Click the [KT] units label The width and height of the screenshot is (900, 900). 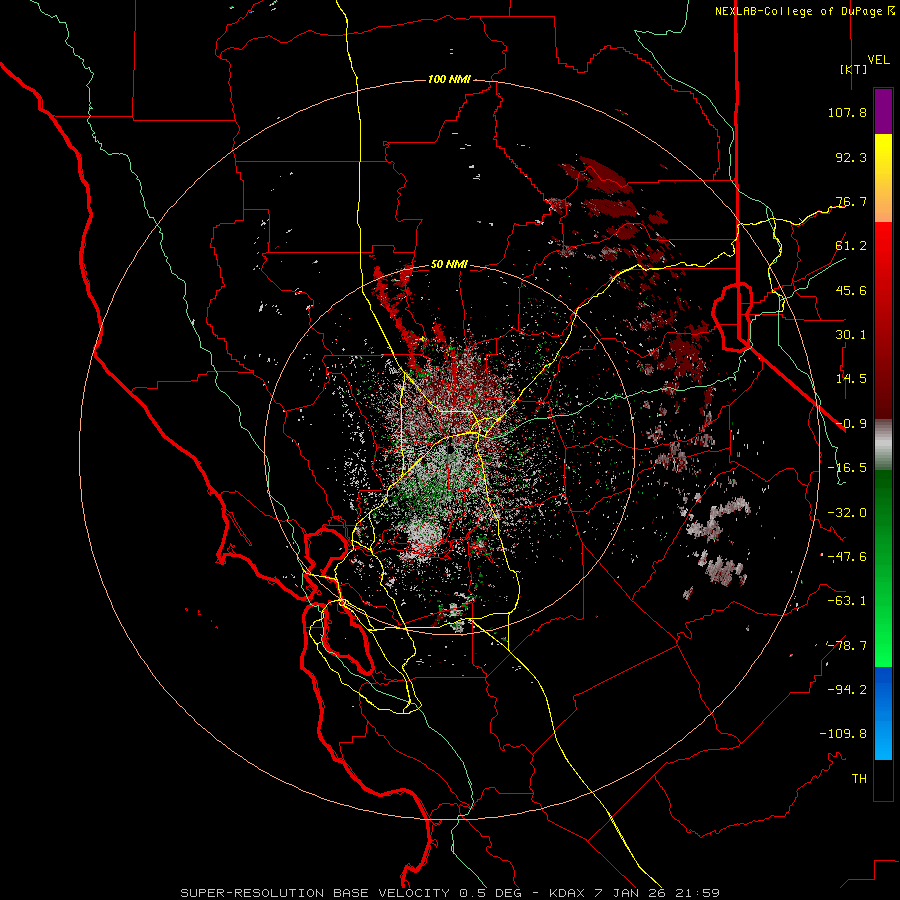click(854, 69)
